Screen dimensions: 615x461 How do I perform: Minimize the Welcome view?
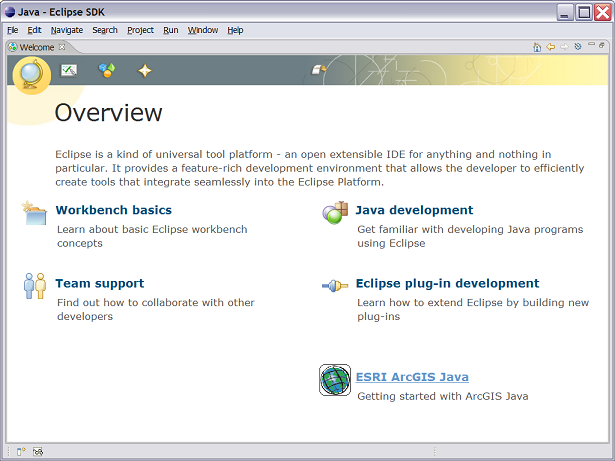click(591, 44)
